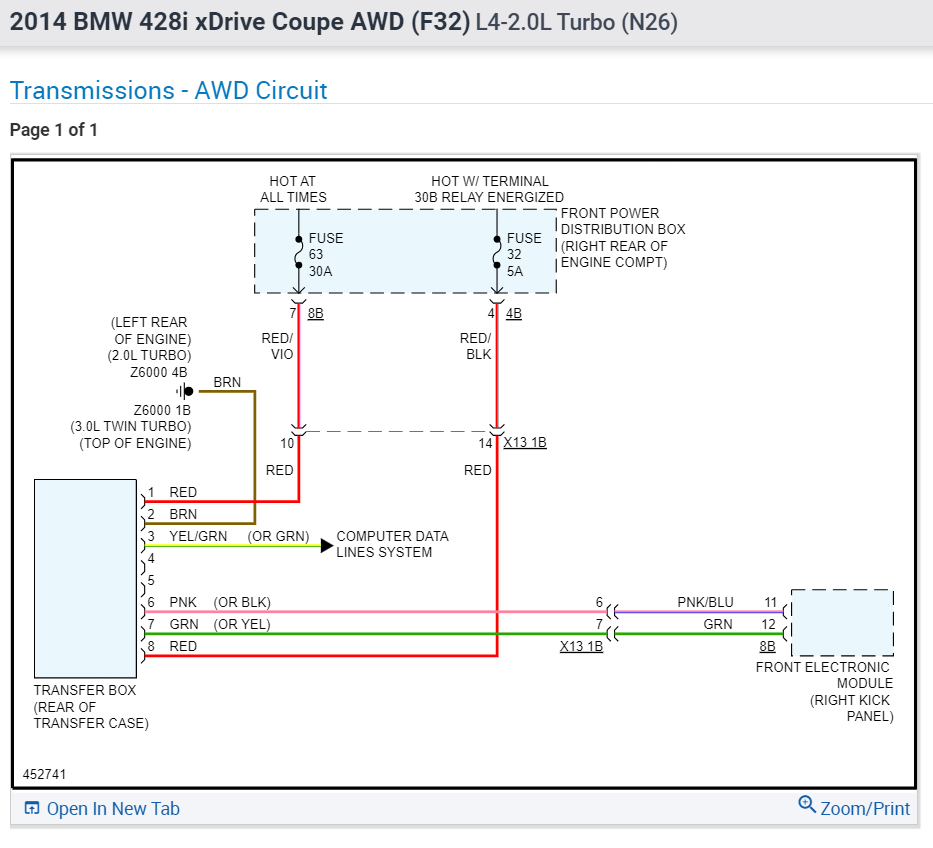Click the Zoom/Print link
This screenshot has height=848, width=933.
click(x=865, y=809)
